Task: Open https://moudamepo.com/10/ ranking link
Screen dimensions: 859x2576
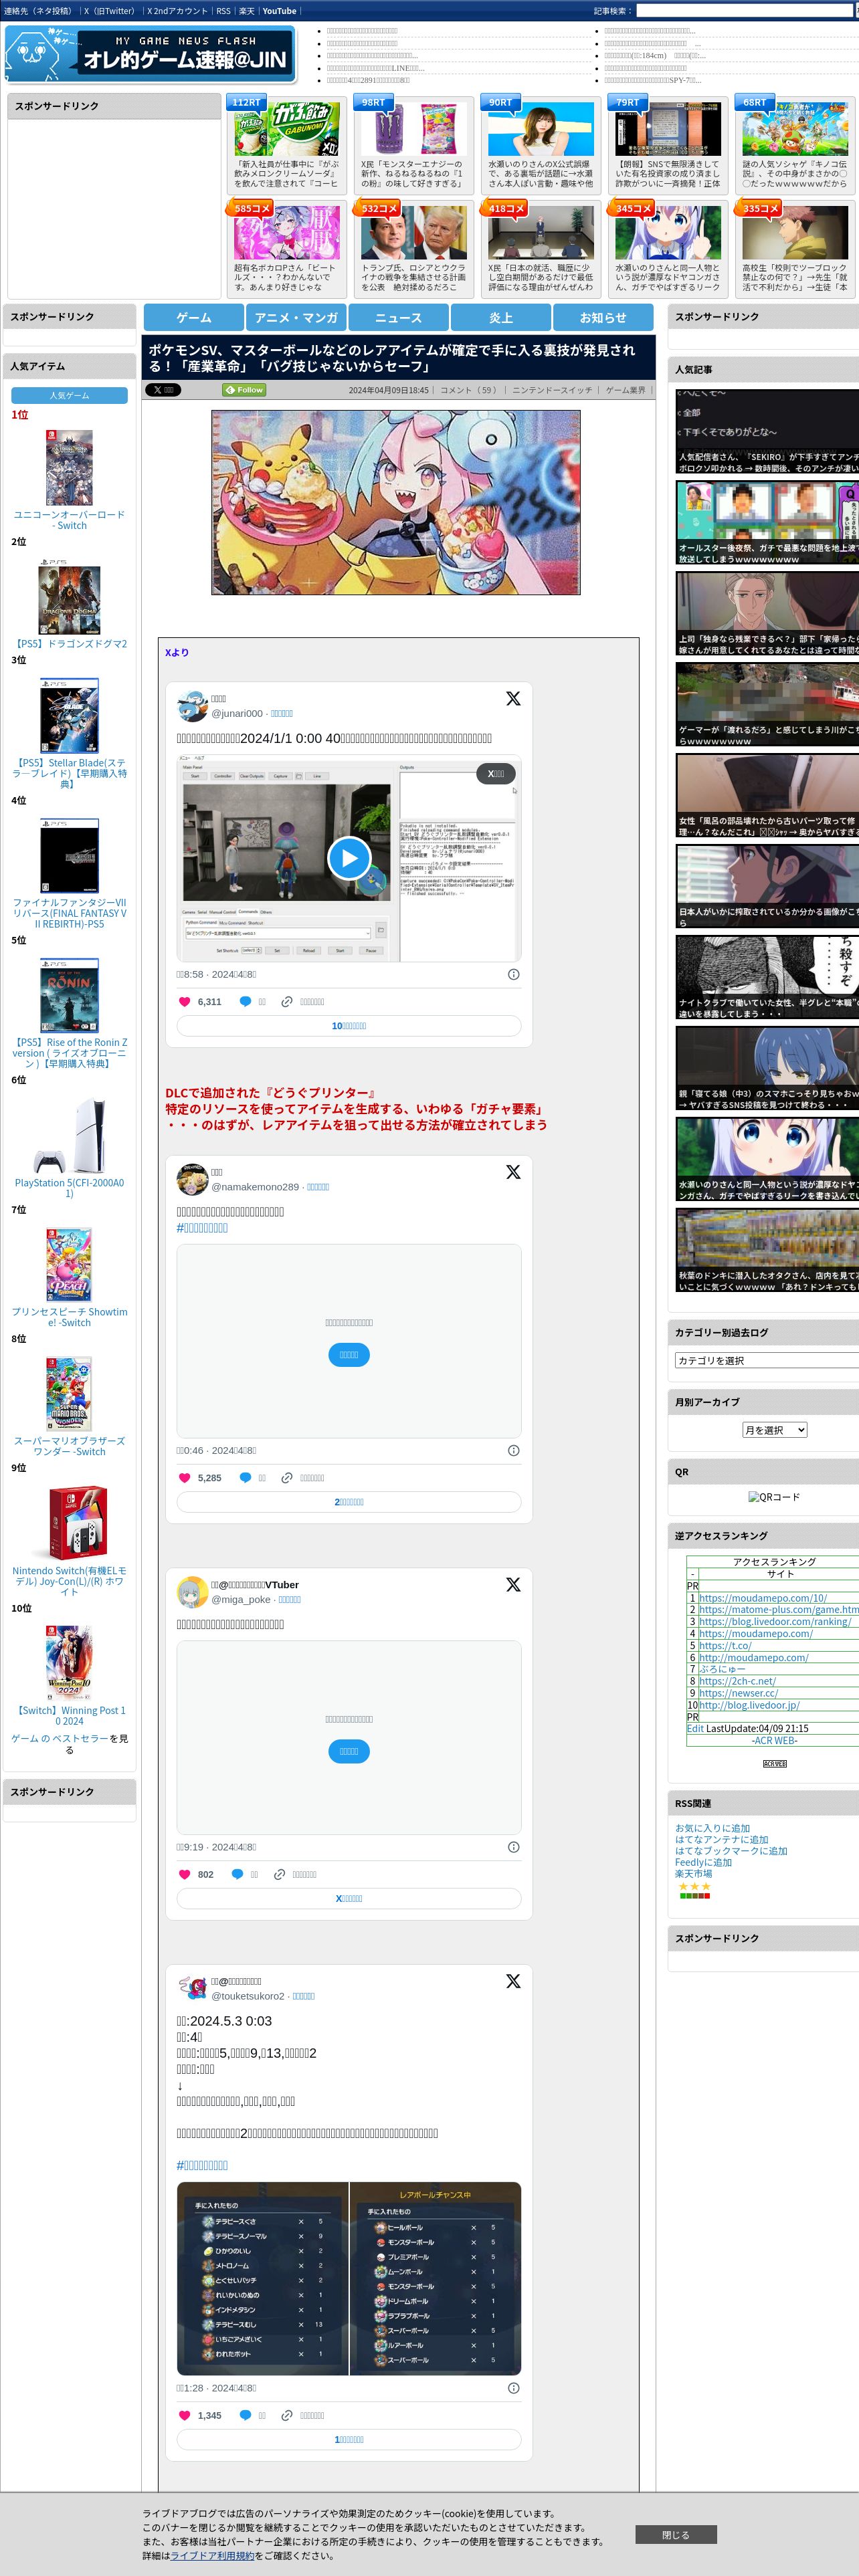Action: click(763, 1598)
